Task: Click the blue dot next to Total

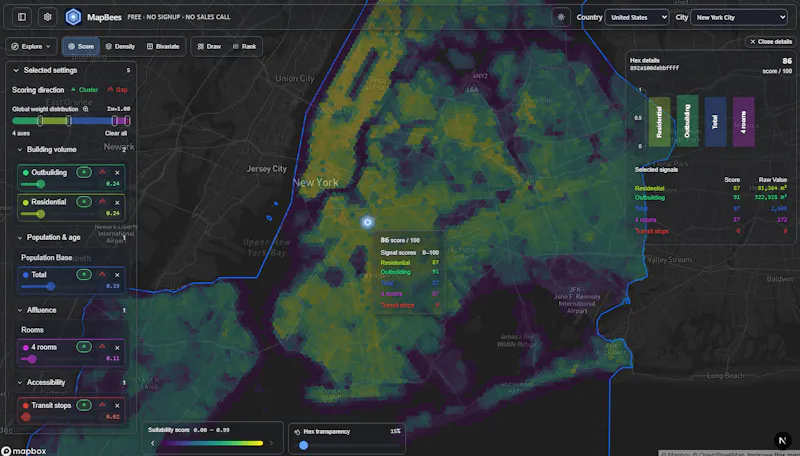Action: [x=26, y=274]
